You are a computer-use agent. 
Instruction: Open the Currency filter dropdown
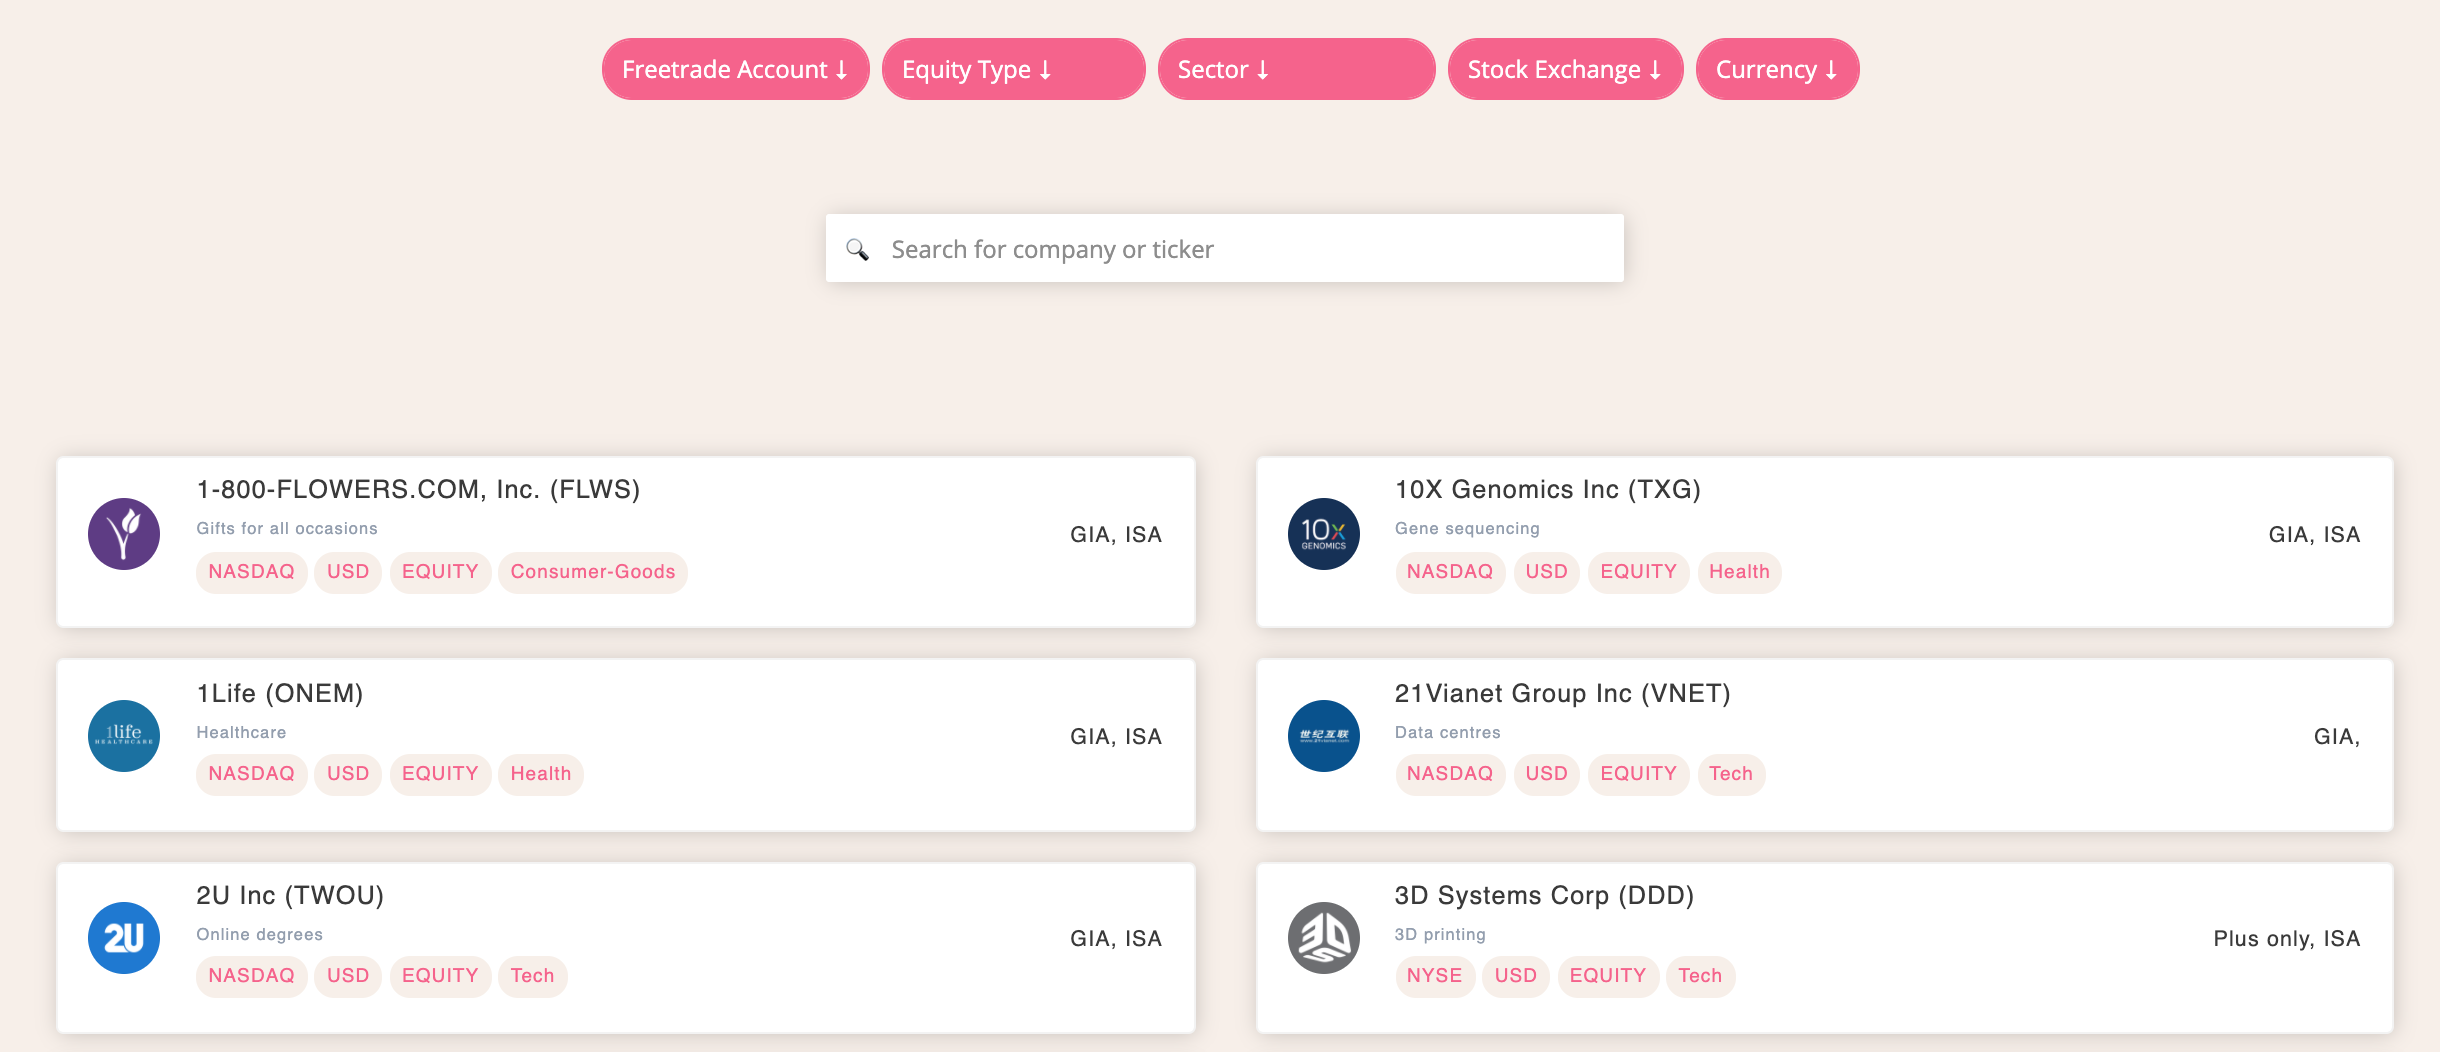pyautogui.click(x=1777, y=70)
